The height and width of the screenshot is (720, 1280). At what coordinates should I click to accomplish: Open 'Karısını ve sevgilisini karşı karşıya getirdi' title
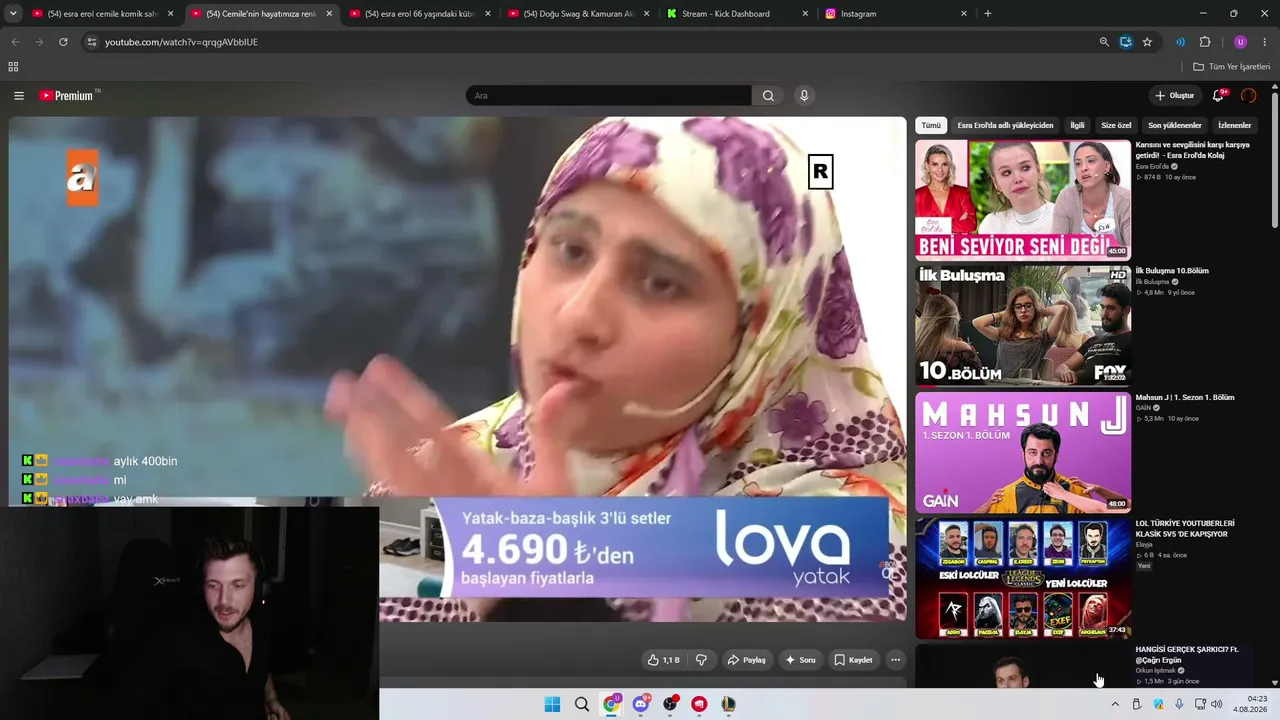[x=1192, y=150]
